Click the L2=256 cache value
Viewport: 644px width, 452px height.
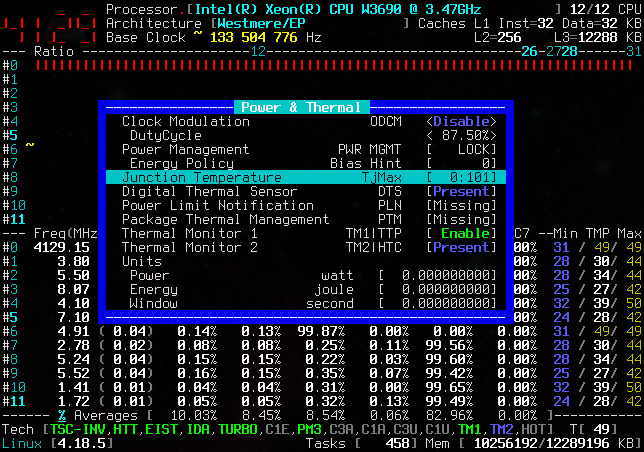[497, 37]
